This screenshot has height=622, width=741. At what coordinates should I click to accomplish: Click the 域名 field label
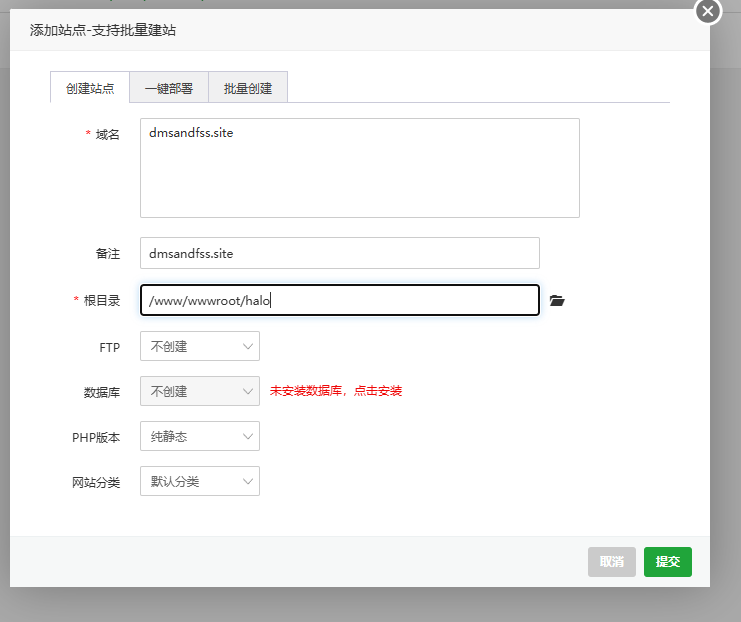pos(107,135)
